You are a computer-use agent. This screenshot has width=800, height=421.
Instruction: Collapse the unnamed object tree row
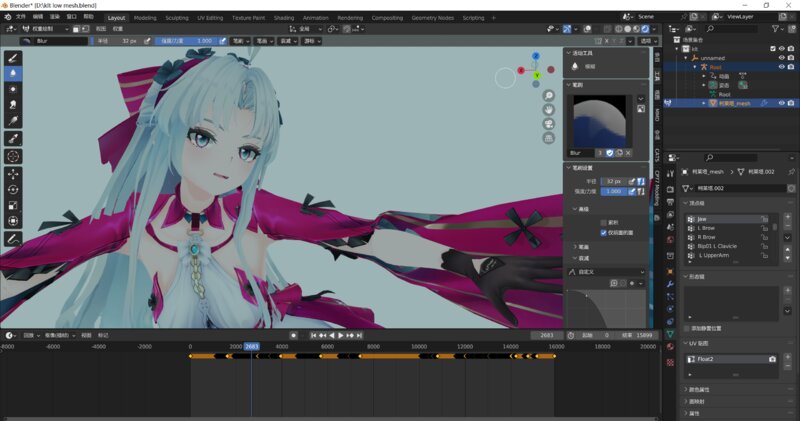pos(686,58)
